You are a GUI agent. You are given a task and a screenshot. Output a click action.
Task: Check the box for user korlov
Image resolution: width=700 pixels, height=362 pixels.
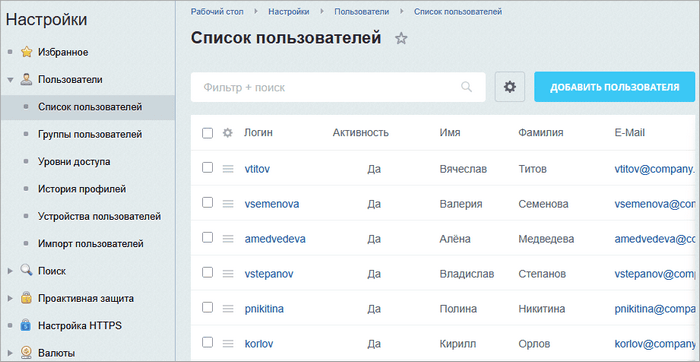coord(207,342)
